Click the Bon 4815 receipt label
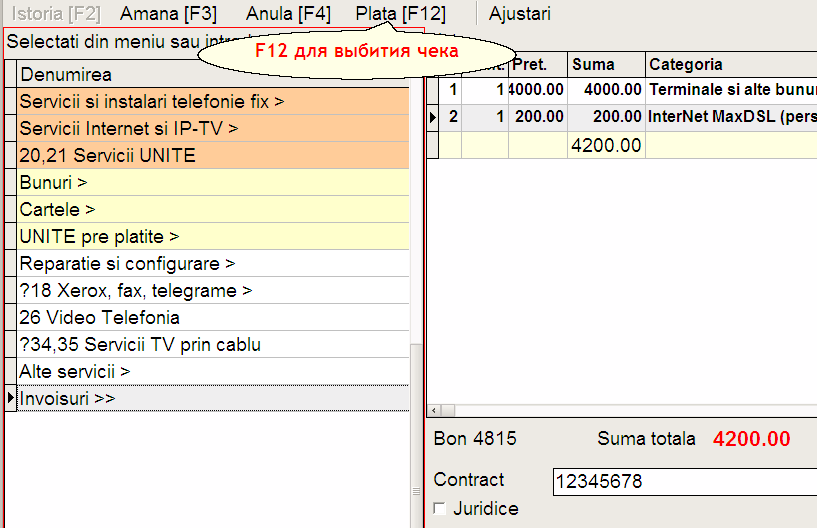Screen dimensions: 817x528 475,439
